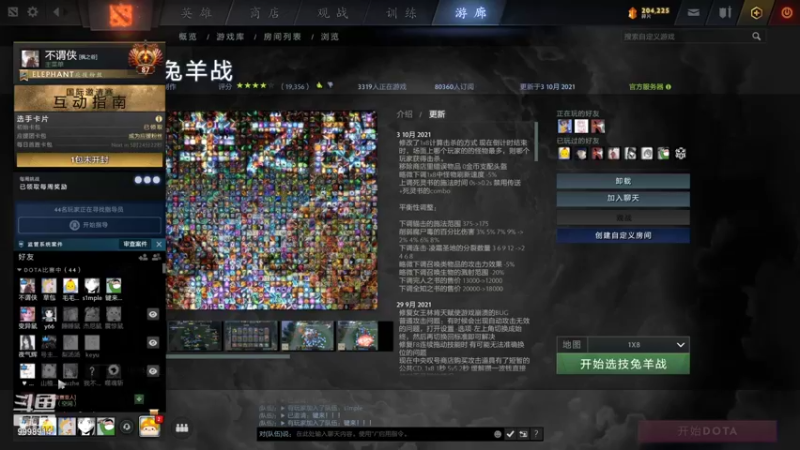Click the chat pop-out icon beside checkmark

pyautogui.click(x=523, y=434)
